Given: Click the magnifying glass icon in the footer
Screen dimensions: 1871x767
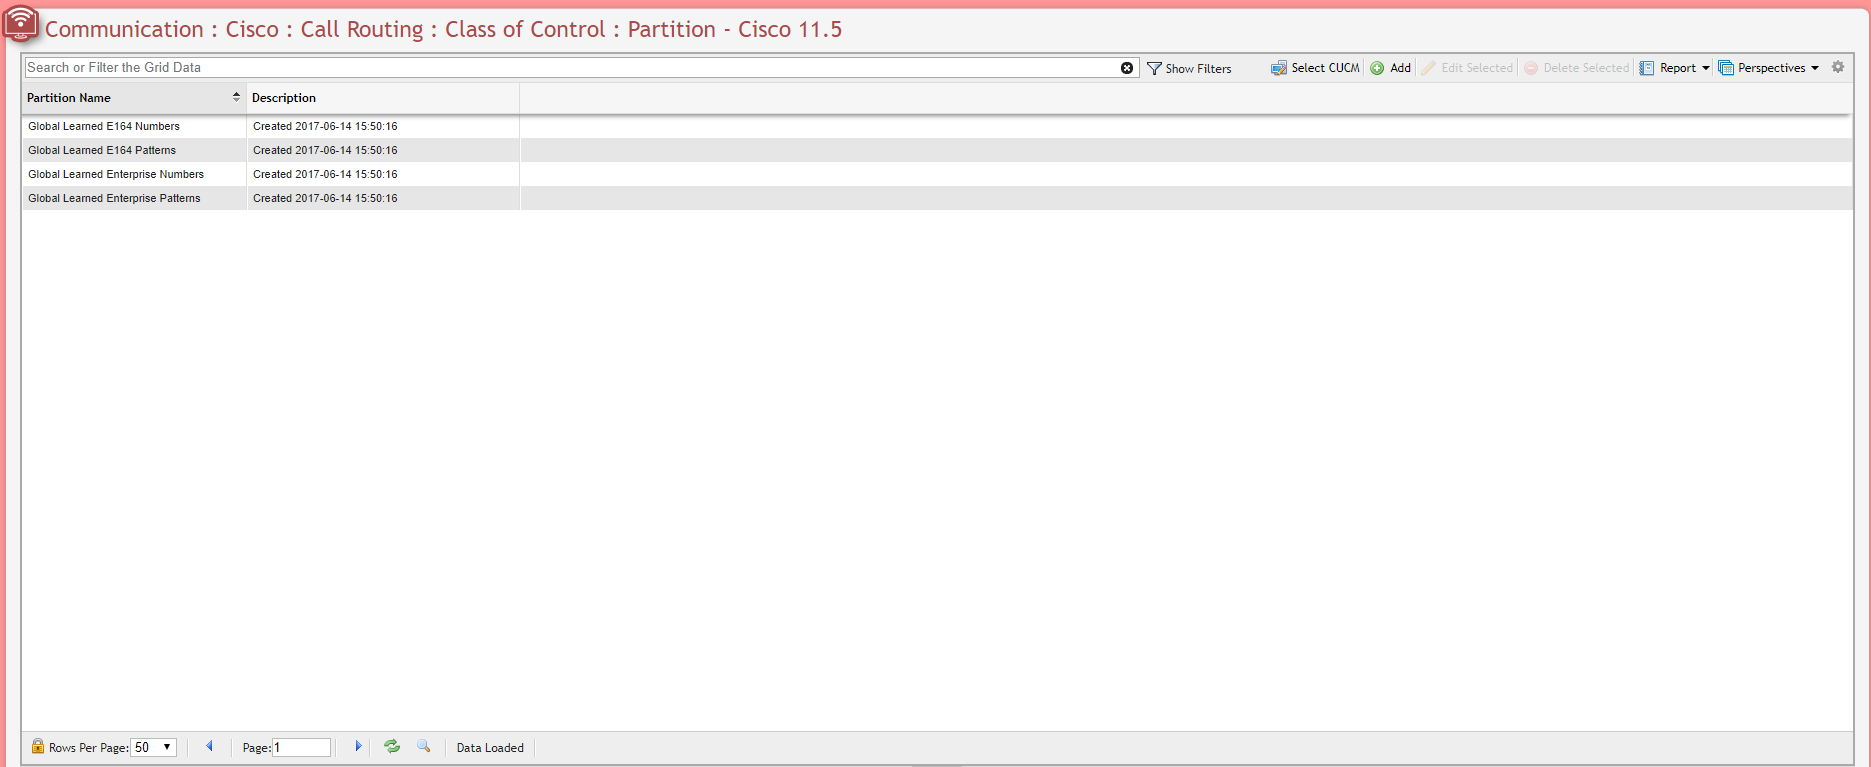Looking at the screenshot, I should pos(424,746).
